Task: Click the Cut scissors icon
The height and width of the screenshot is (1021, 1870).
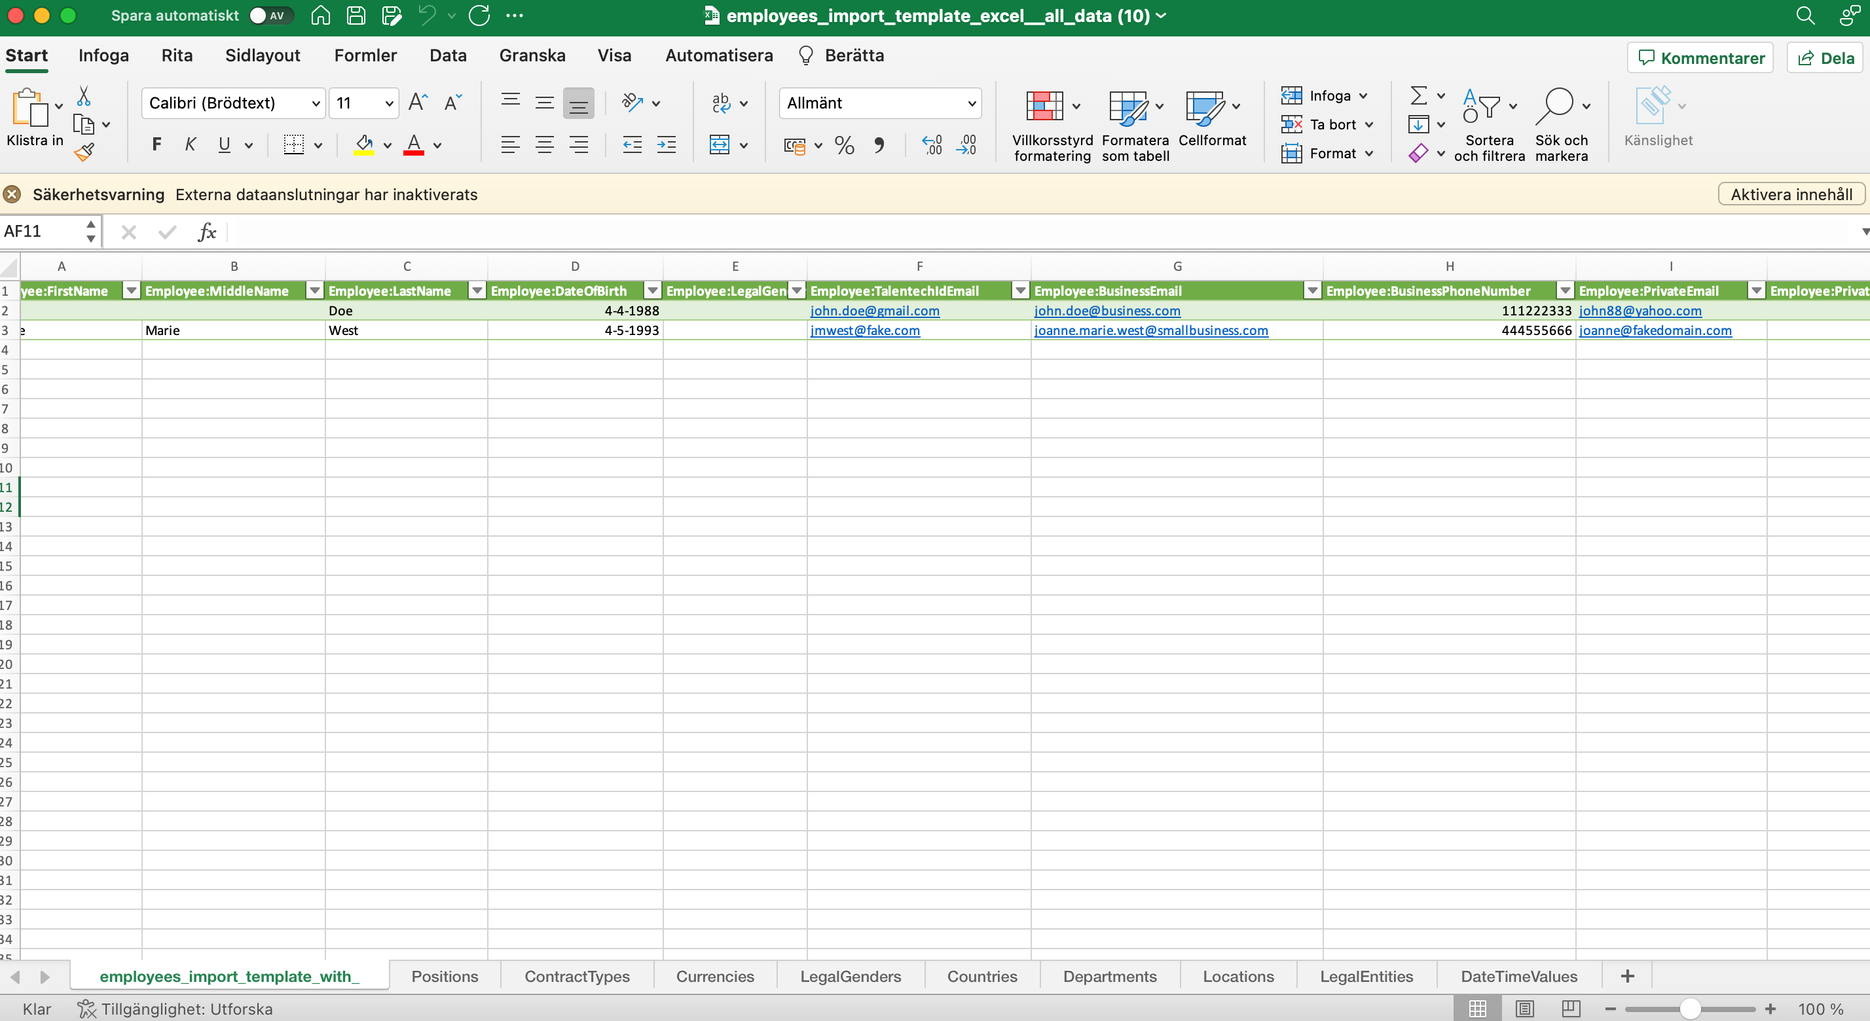Action: (84, 96)
